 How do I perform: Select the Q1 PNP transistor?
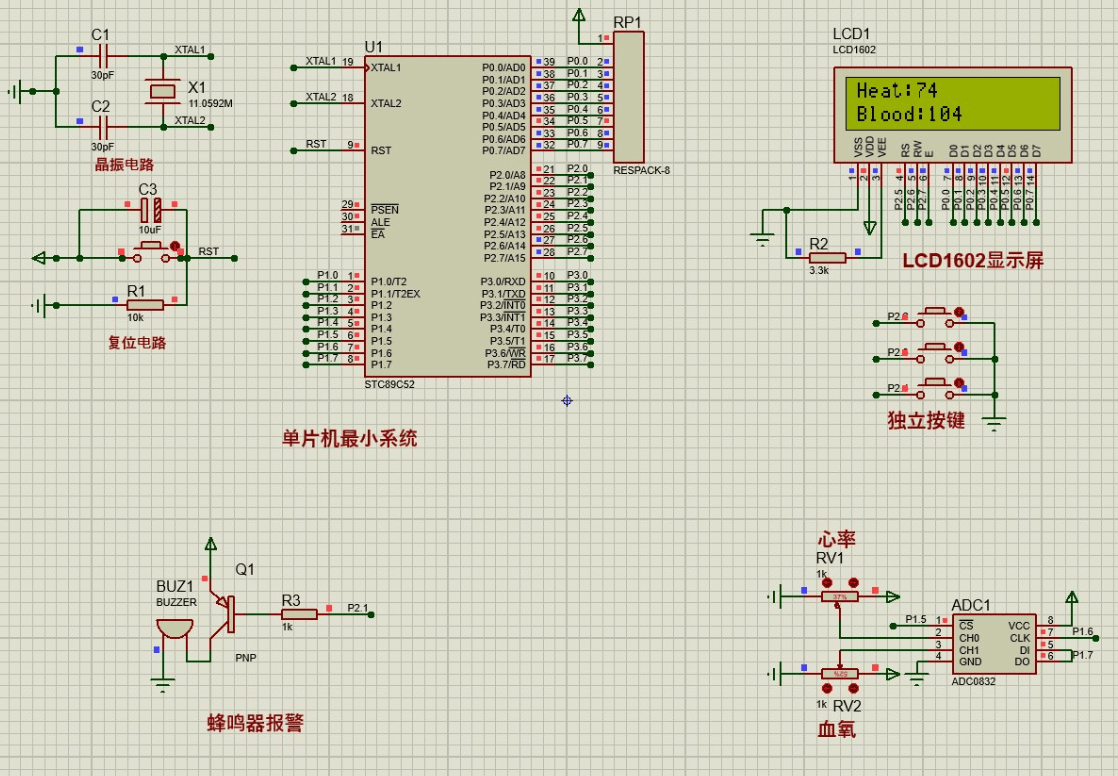tap(228, 614)
